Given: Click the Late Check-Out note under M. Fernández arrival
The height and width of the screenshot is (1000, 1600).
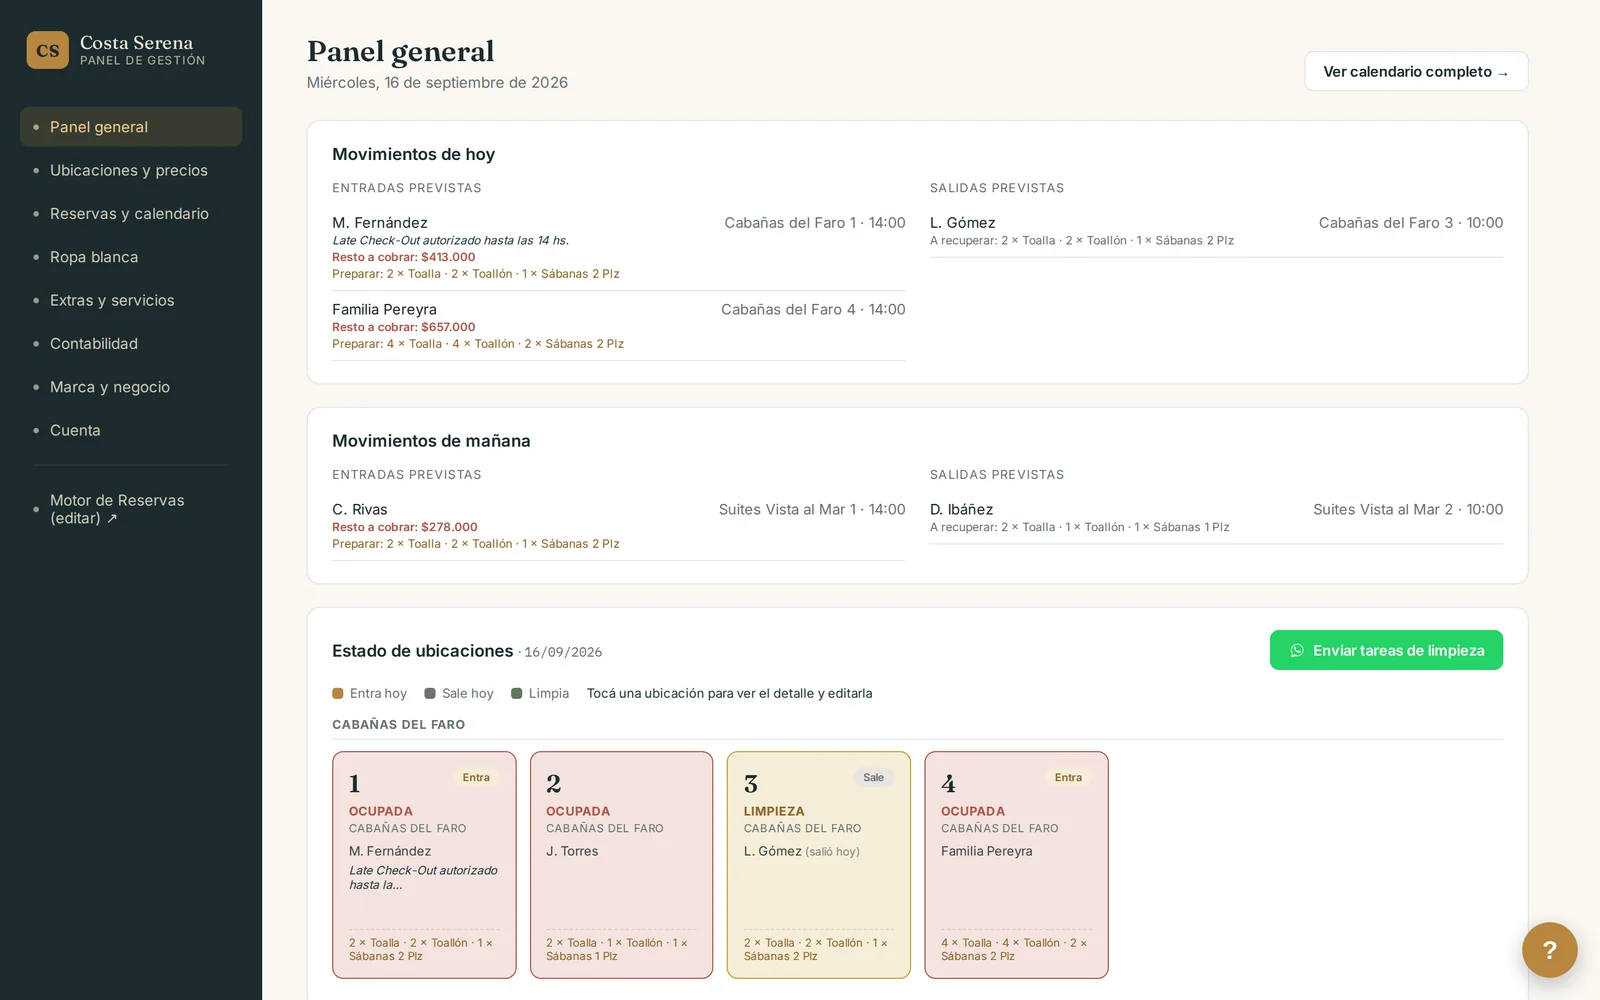Looking at the screenshot, I should point(450,240).
